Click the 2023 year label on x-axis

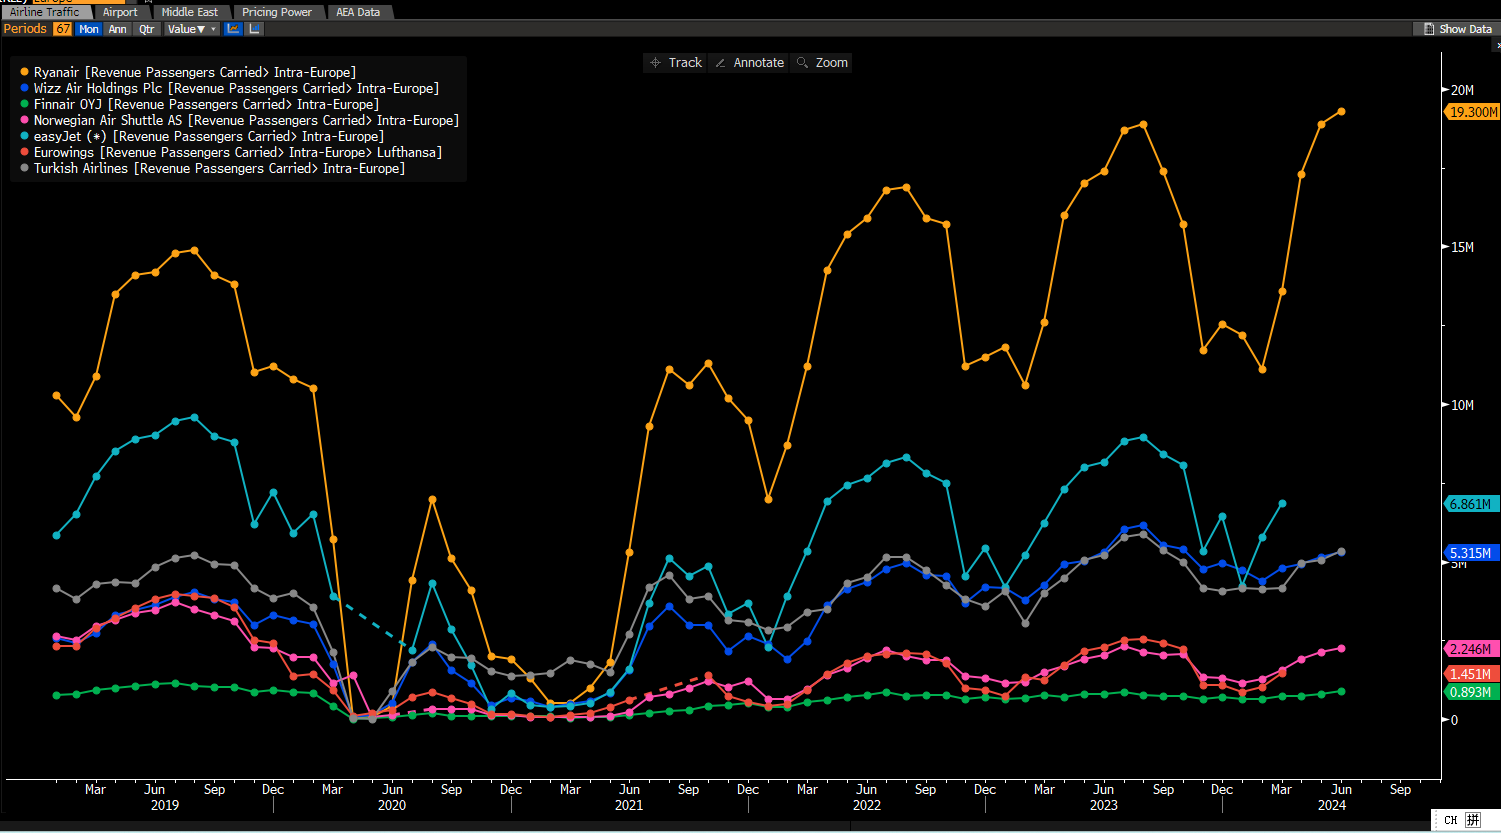pos(1104,805)
